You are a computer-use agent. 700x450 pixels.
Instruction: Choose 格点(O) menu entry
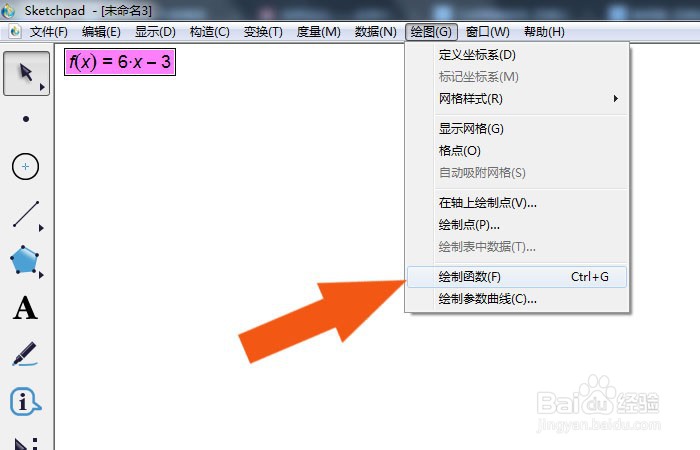[517, 150]
